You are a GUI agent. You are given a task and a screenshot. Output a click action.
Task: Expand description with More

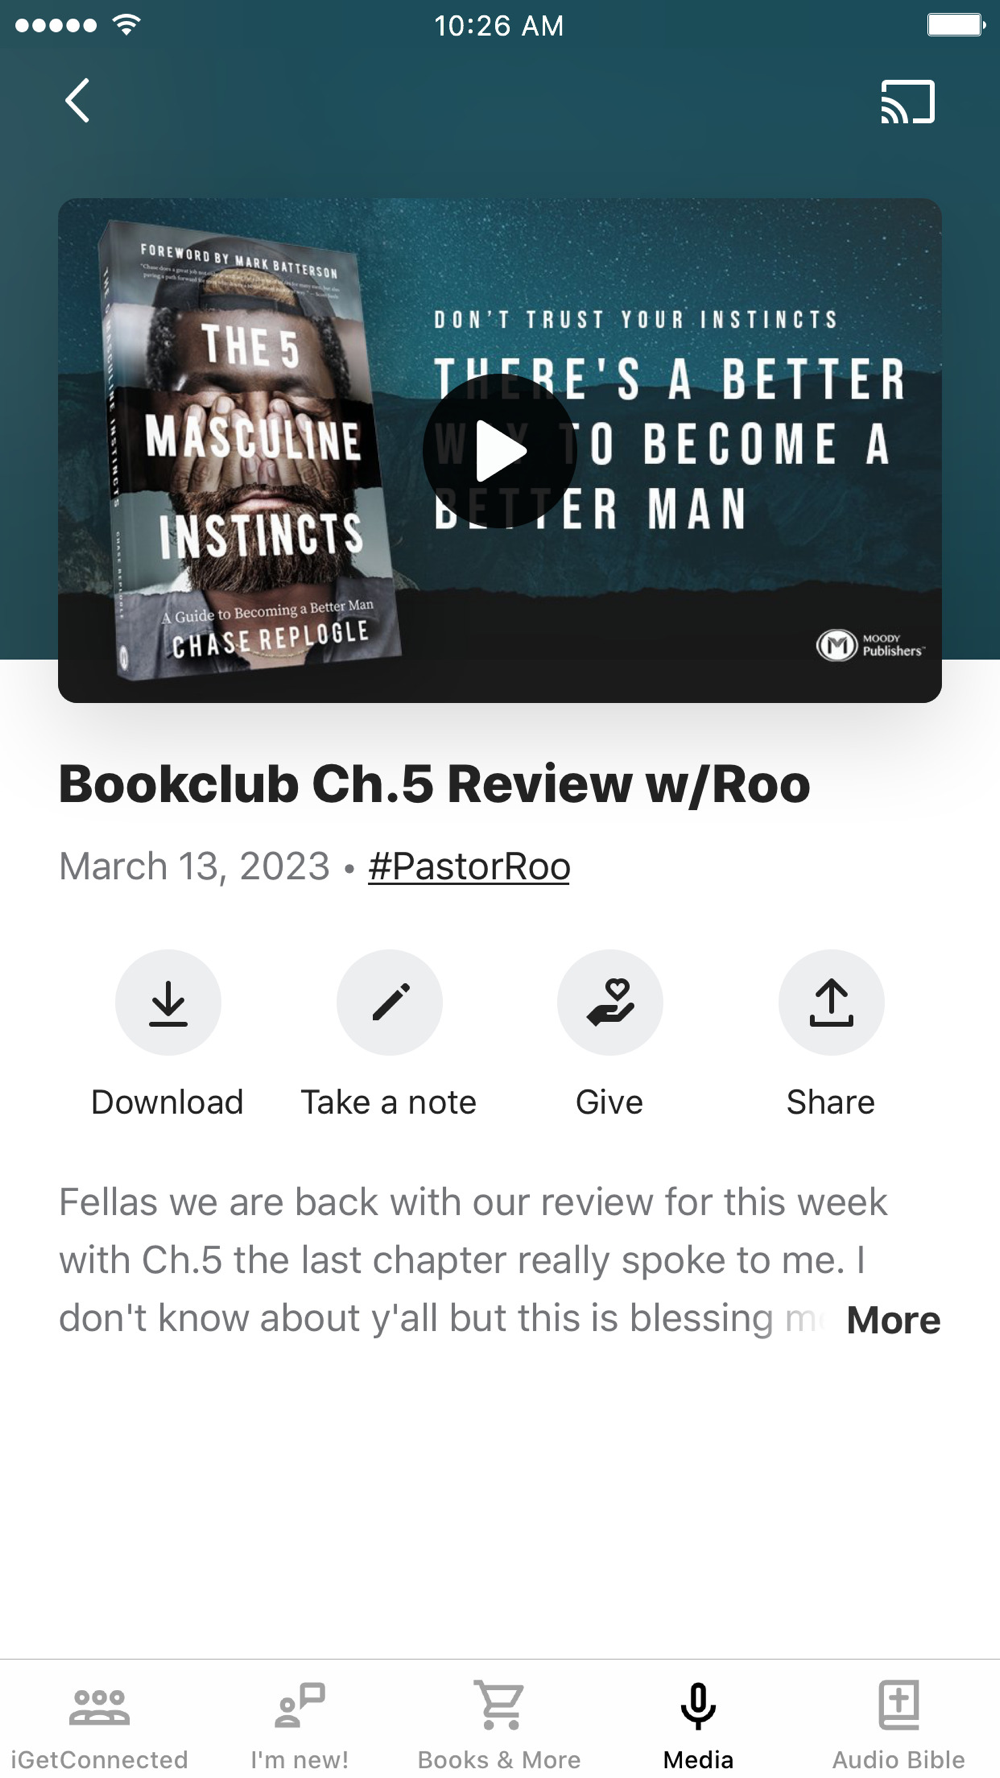point(893,1320)
